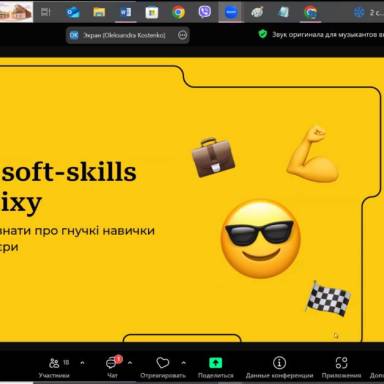Viewport: 384px width, 384px height.
Task: Click the Windows Task View icon
Action: tap(46, 12)
